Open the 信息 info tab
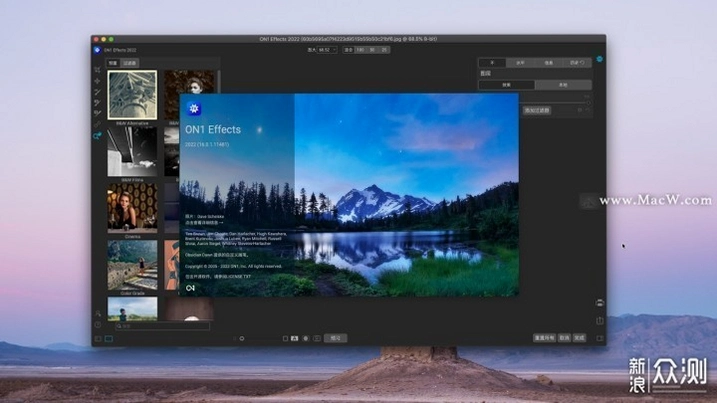The height and width of the screenshot is (403, 717). click(x=549, y=63)
